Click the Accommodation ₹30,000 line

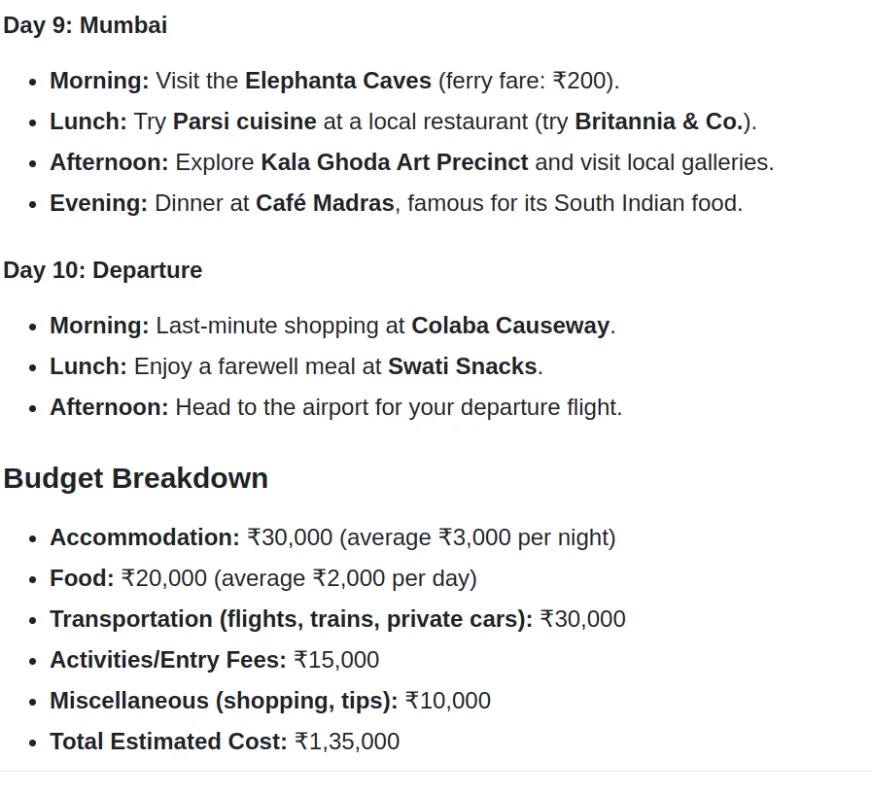pyautogui.click(x=333, y=538)
